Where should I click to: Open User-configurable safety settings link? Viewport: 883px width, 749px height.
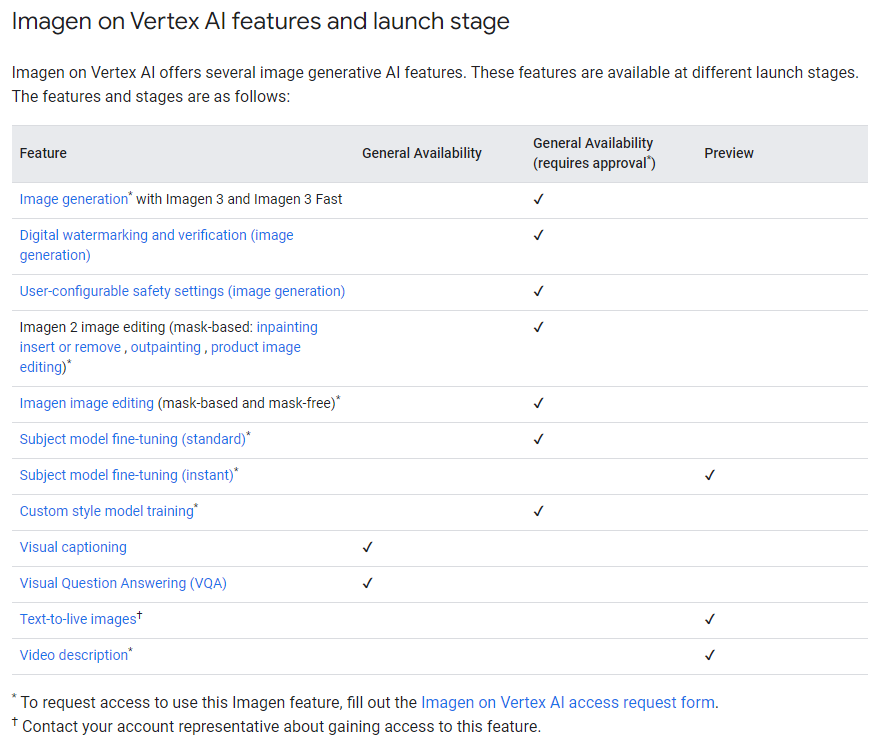pyautogui.click(x=182, y=291)
